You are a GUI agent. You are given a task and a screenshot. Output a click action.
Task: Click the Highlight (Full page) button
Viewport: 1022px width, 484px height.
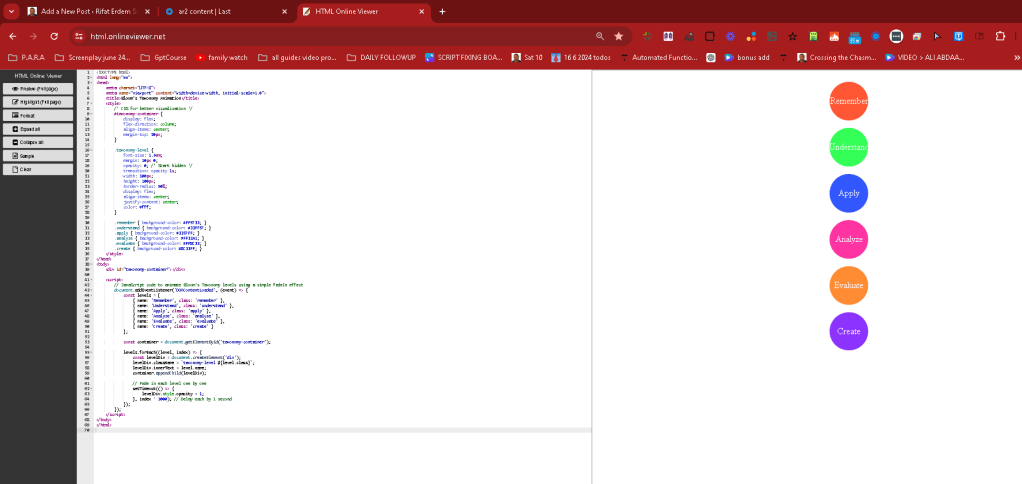click(38, 102)
